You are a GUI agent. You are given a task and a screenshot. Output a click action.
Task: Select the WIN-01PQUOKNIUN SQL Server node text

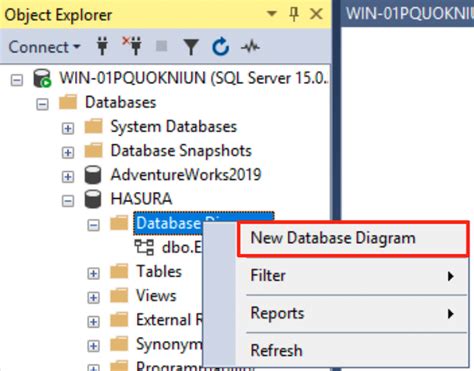(193, 78)
